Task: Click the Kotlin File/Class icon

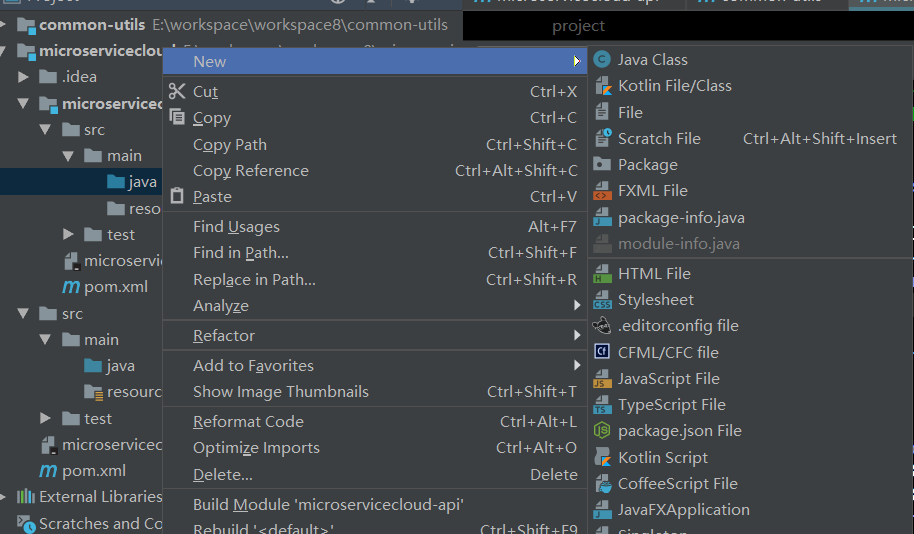Action: (x=602, y=86)
